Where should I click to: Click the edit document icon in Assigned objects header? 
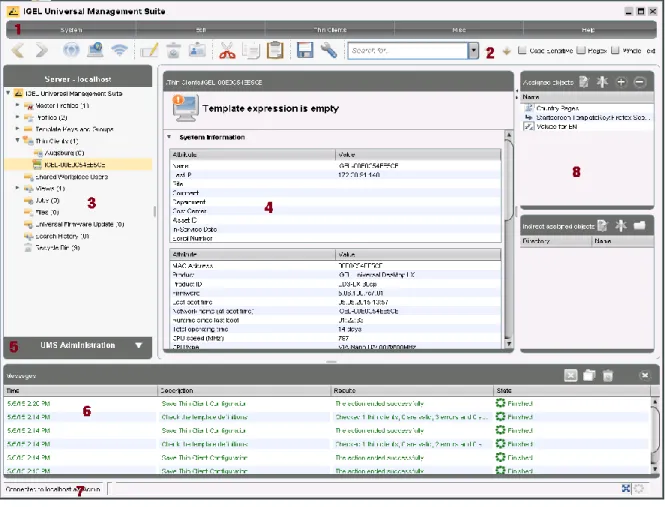(x=584, y=82)
